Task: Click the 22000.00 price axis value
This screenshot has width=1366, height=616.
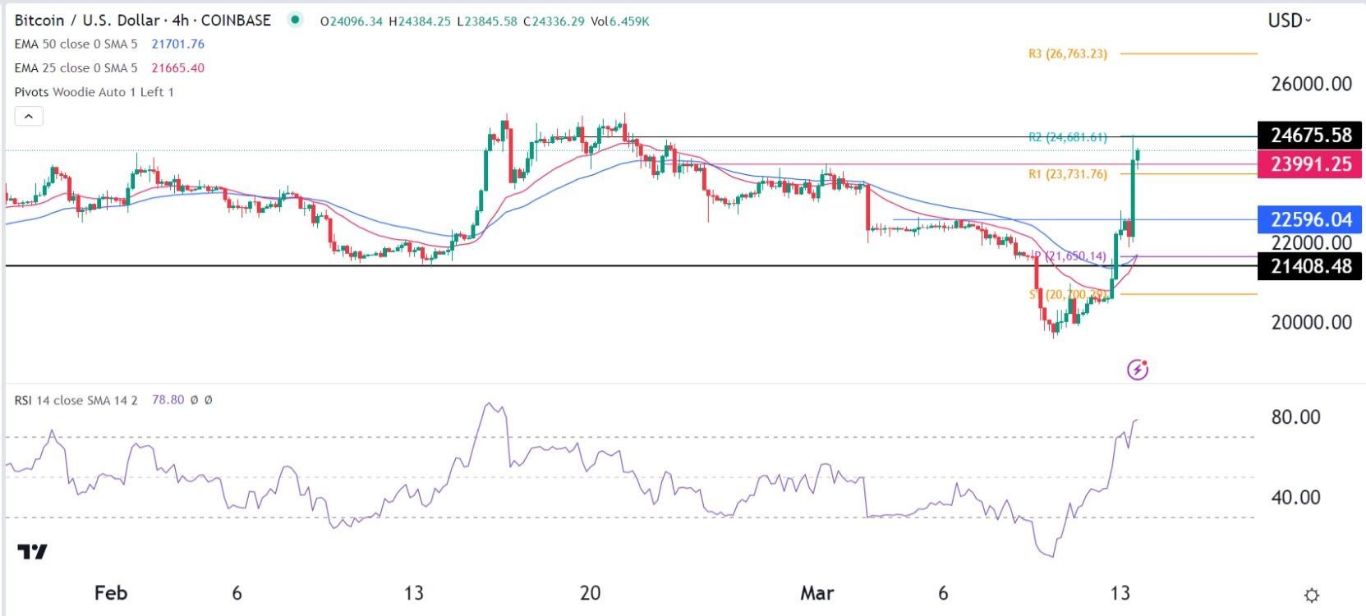Action: [1310, 242]
